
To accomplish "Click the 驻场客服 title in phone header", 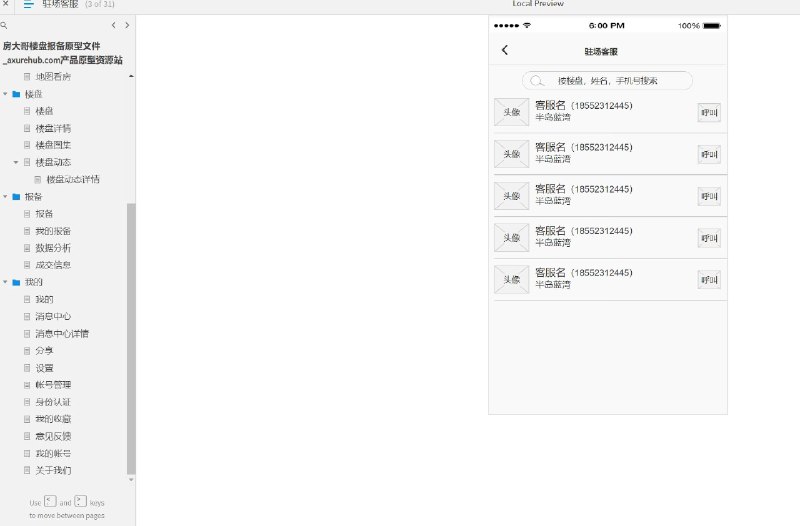I will [601, 52].
